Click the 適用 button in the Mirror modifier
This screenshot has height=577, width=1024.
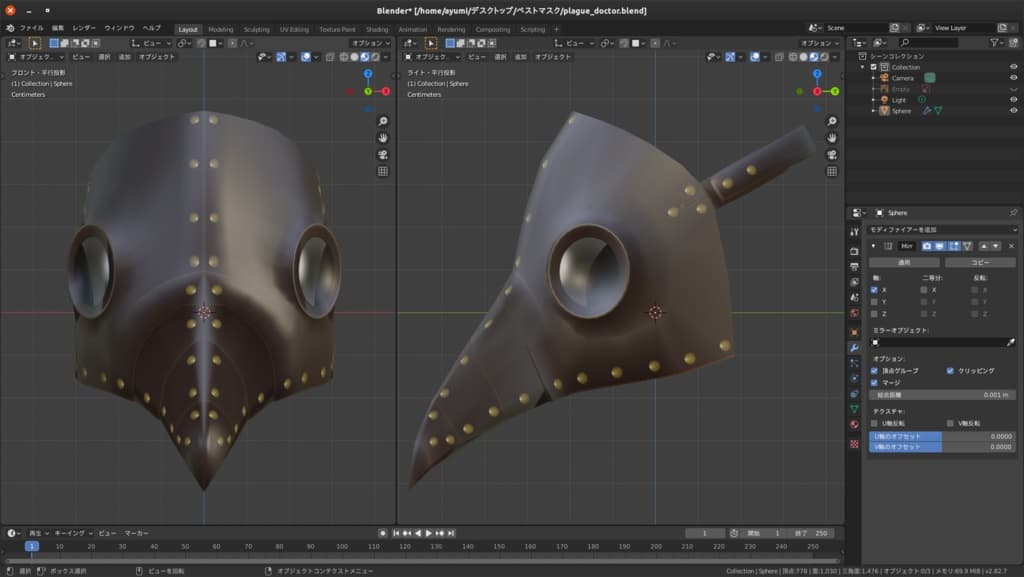pos(903,262)
